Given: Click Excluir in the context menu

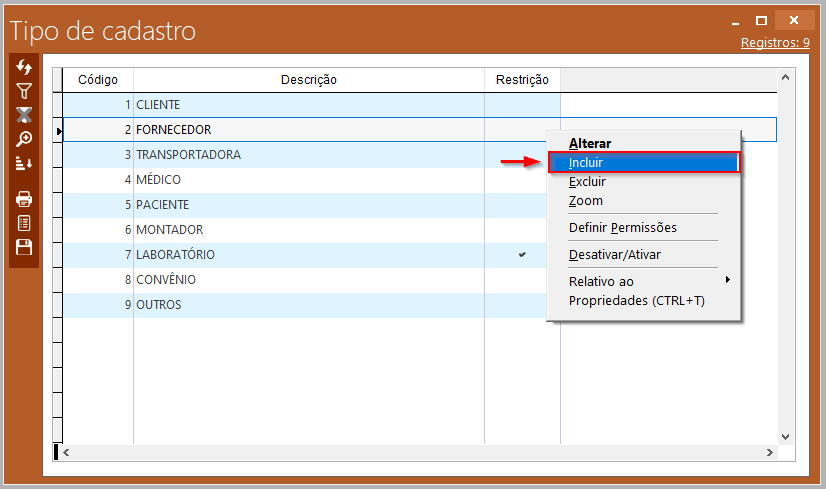Looking at the screenshot, I should [x=587, y=182].
